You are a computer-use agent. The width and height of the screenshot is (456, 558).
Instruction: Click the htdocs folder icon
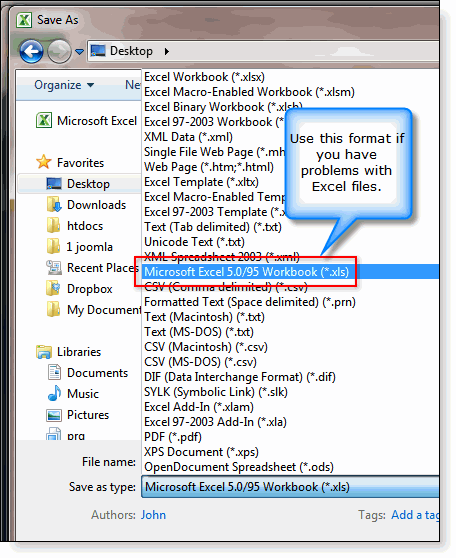tap(53, 226)
